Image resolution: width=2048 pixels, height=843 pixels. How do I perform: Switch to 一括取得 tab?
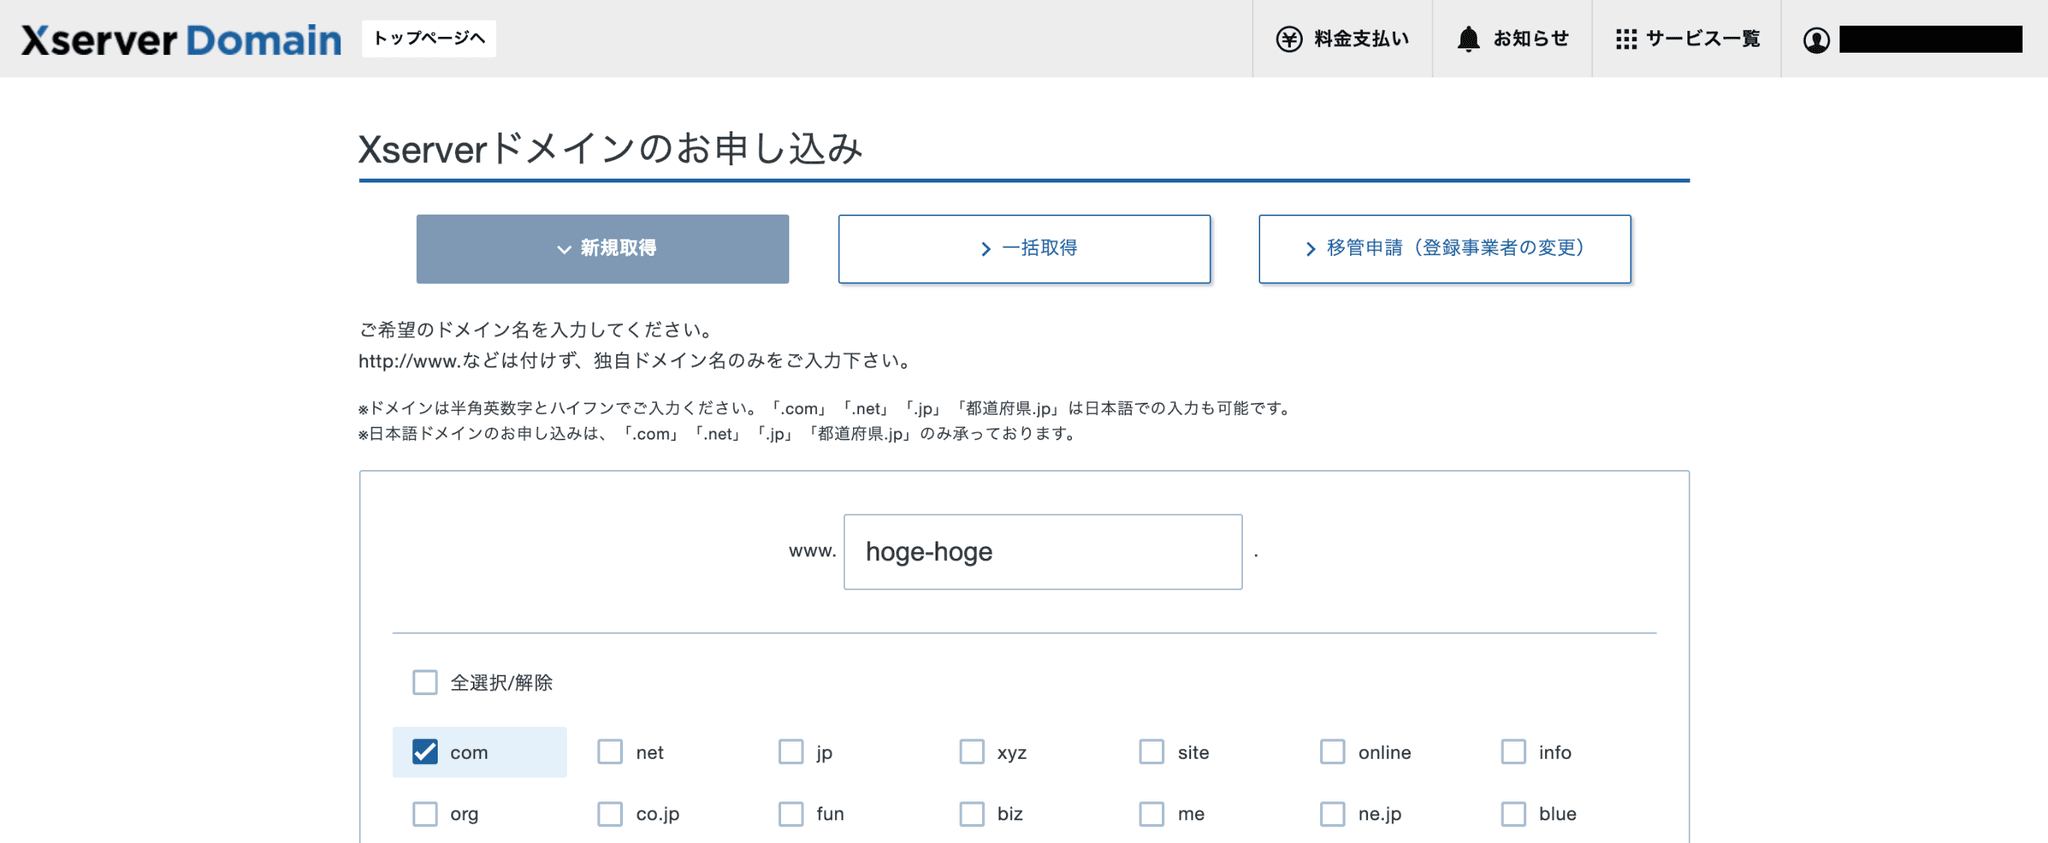click(1024, 249)
